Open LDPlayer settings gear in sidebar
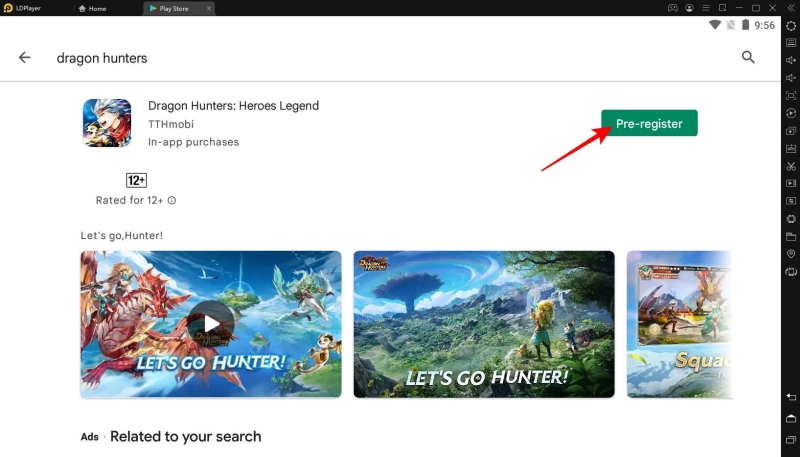 791,26
